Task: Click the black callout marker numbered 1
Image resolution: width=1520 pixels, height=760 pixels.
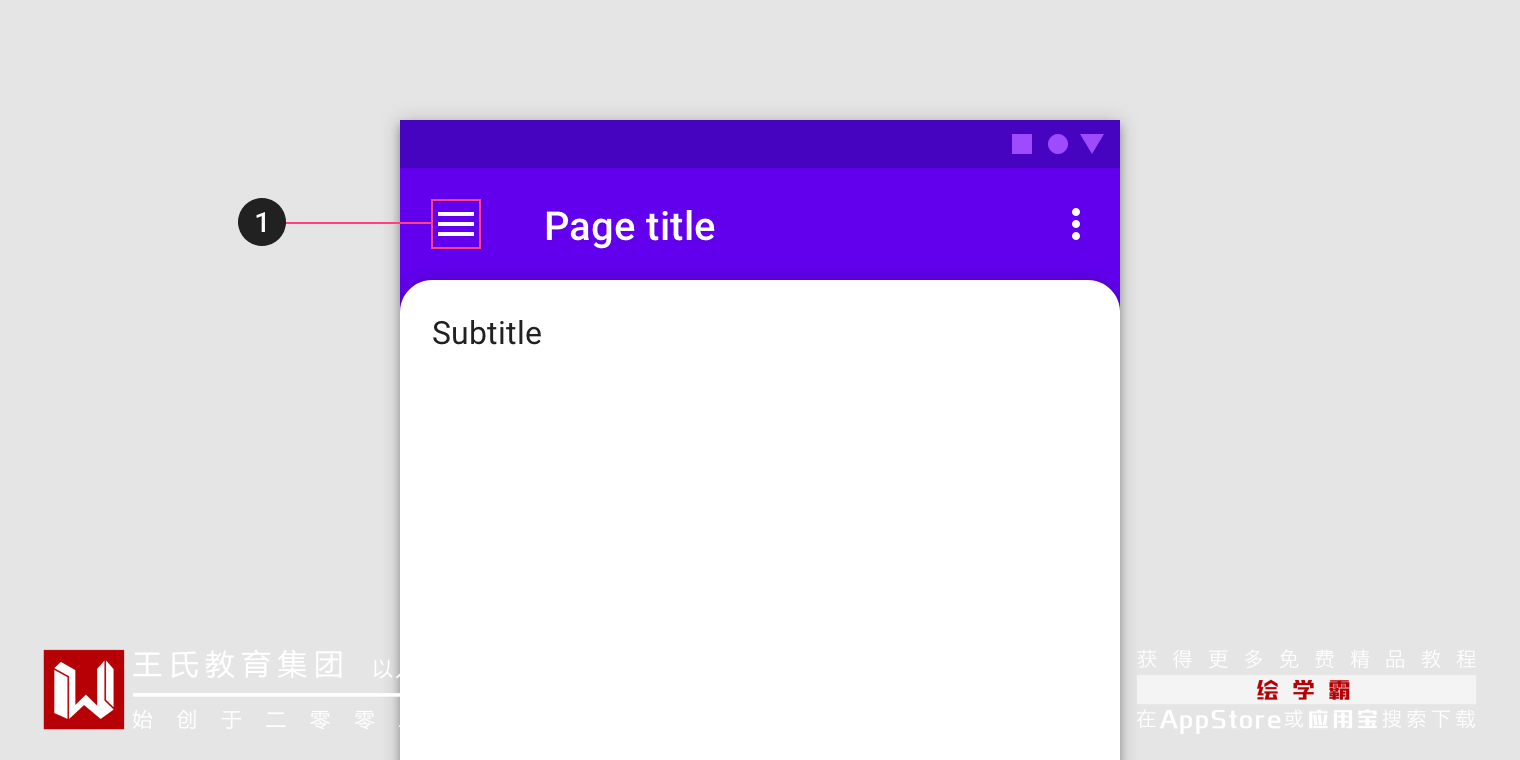Action: pyautogui.click(x=262, y=222)
